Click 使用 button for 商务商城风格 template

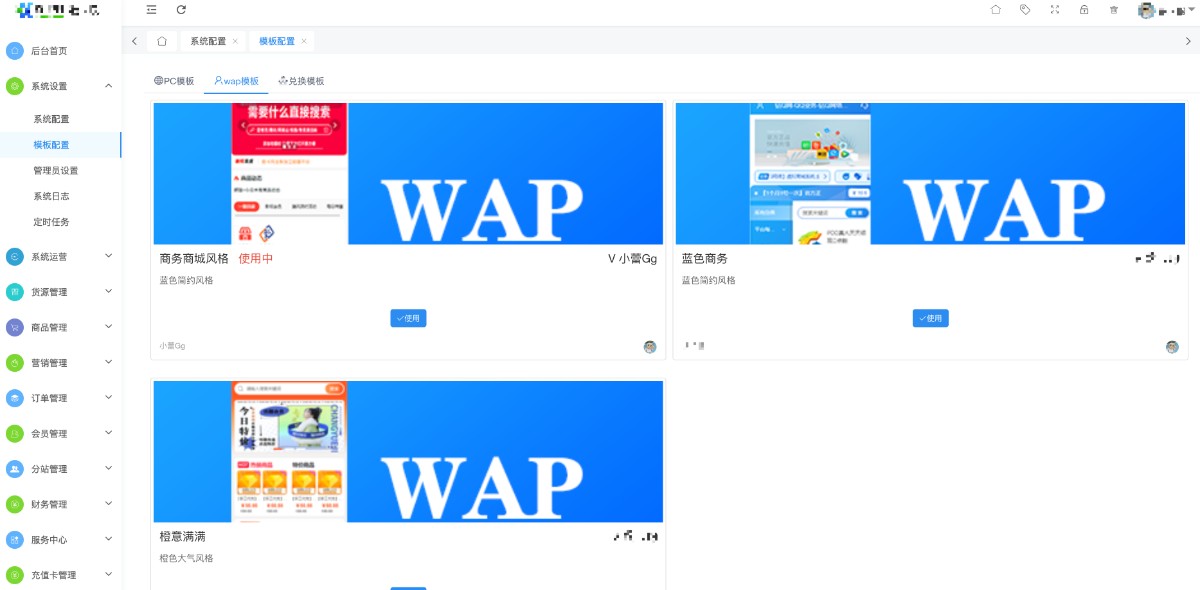coord(408,318)
